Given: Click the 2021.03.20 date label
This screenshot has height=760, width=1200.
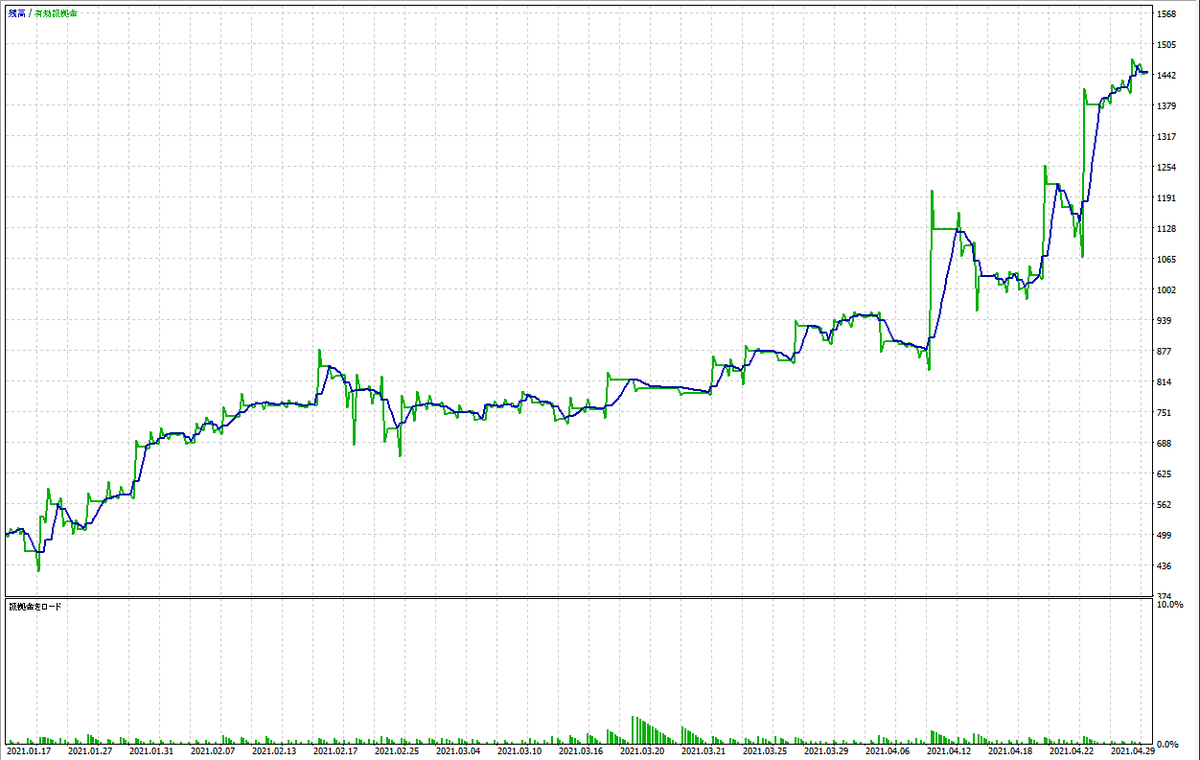Looking at the screenshot, I should [642, 750].
